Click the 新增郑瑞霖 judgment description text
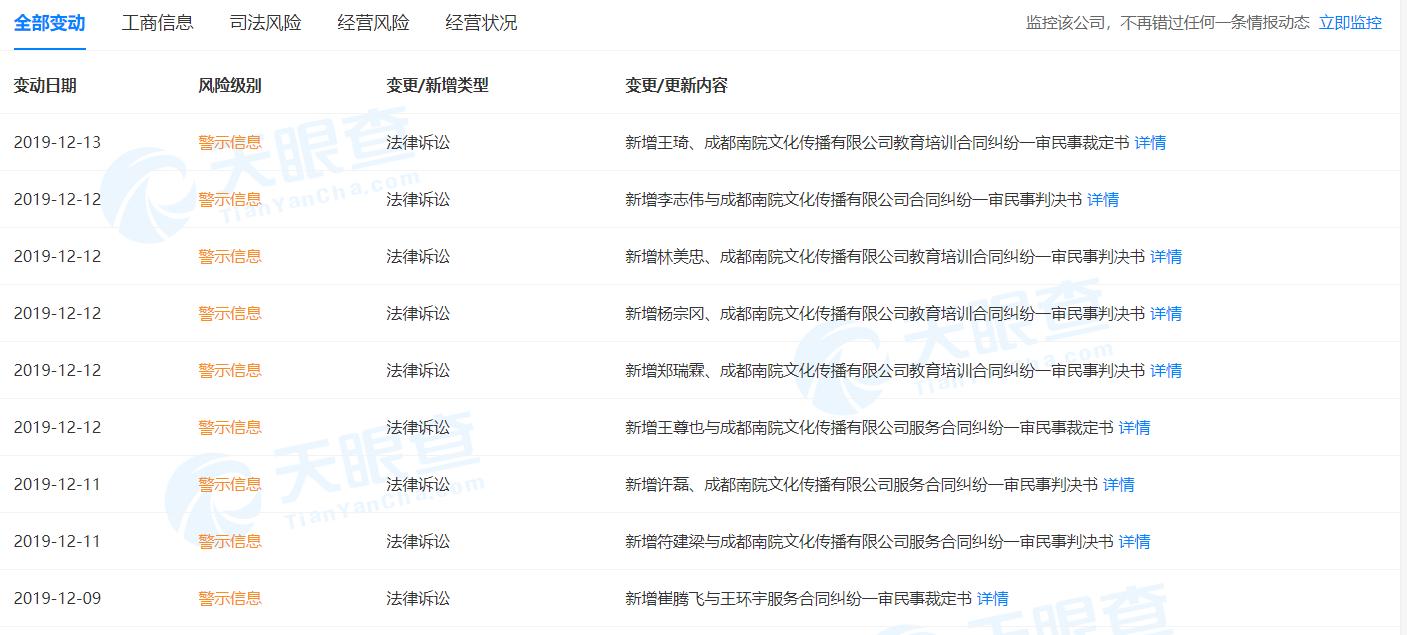Viewport: 1407px width, 635px height. click(885, 371)
